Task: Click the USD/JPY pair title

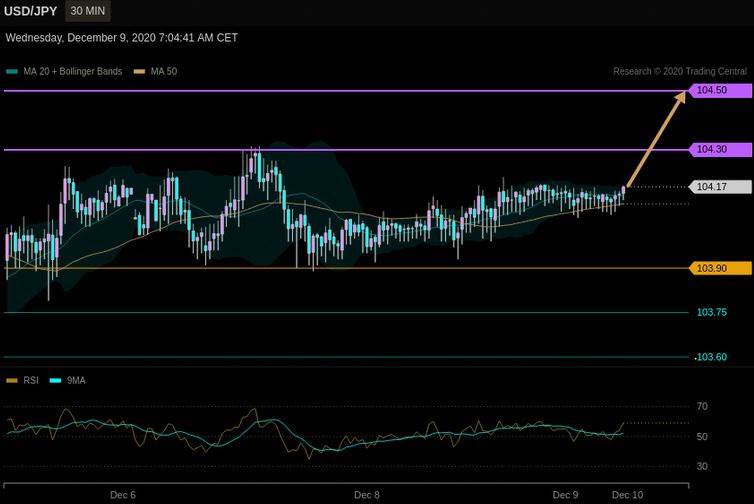Action: pyautogui.click(x=30, y=11)
